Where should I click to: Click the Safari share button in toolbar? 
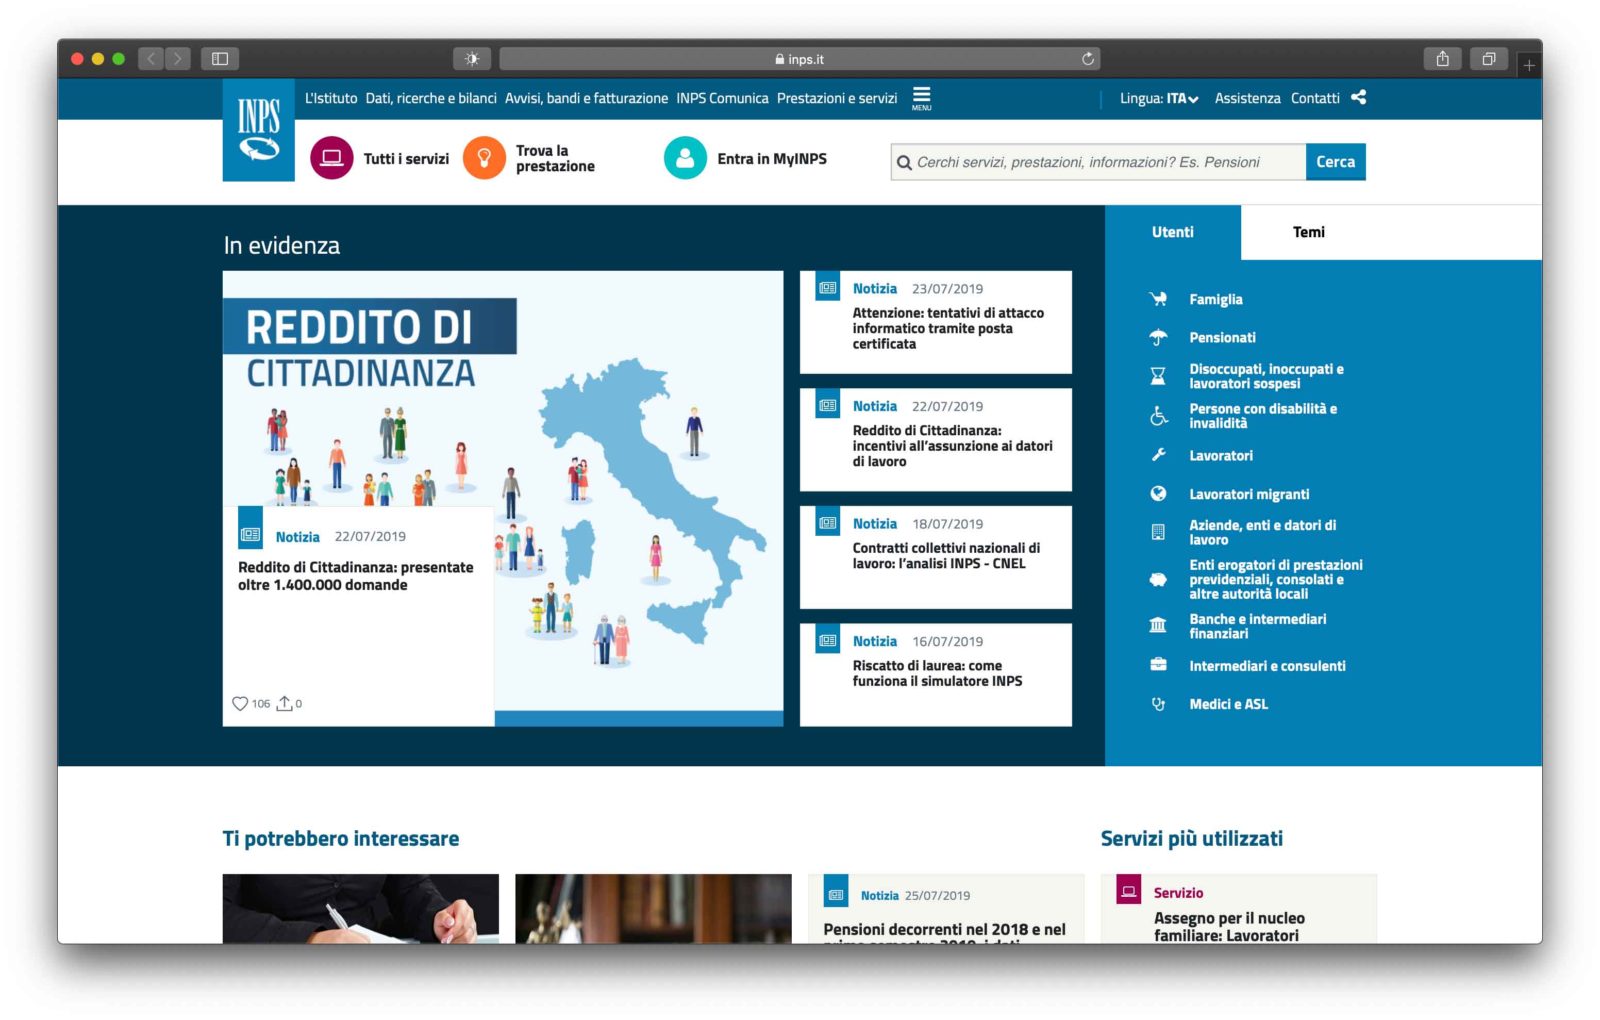[1442, 59]
